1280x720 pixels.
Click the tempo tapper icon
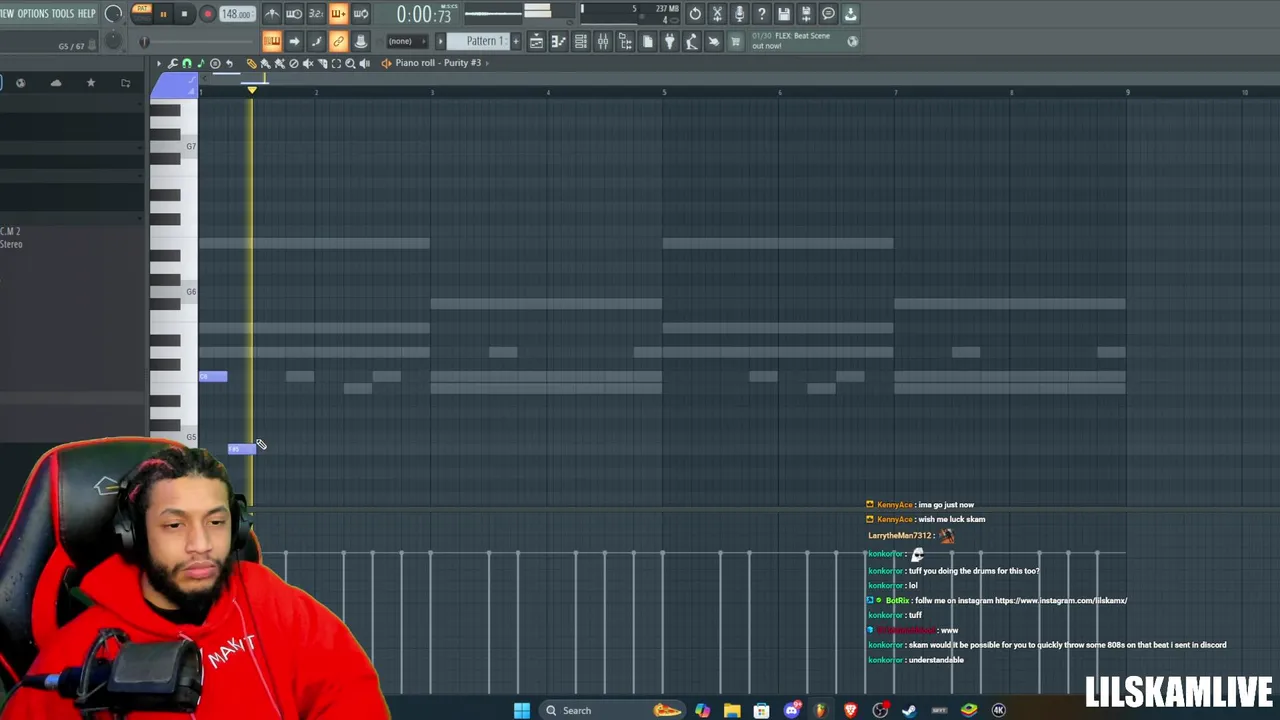click(x=691, y=41)
